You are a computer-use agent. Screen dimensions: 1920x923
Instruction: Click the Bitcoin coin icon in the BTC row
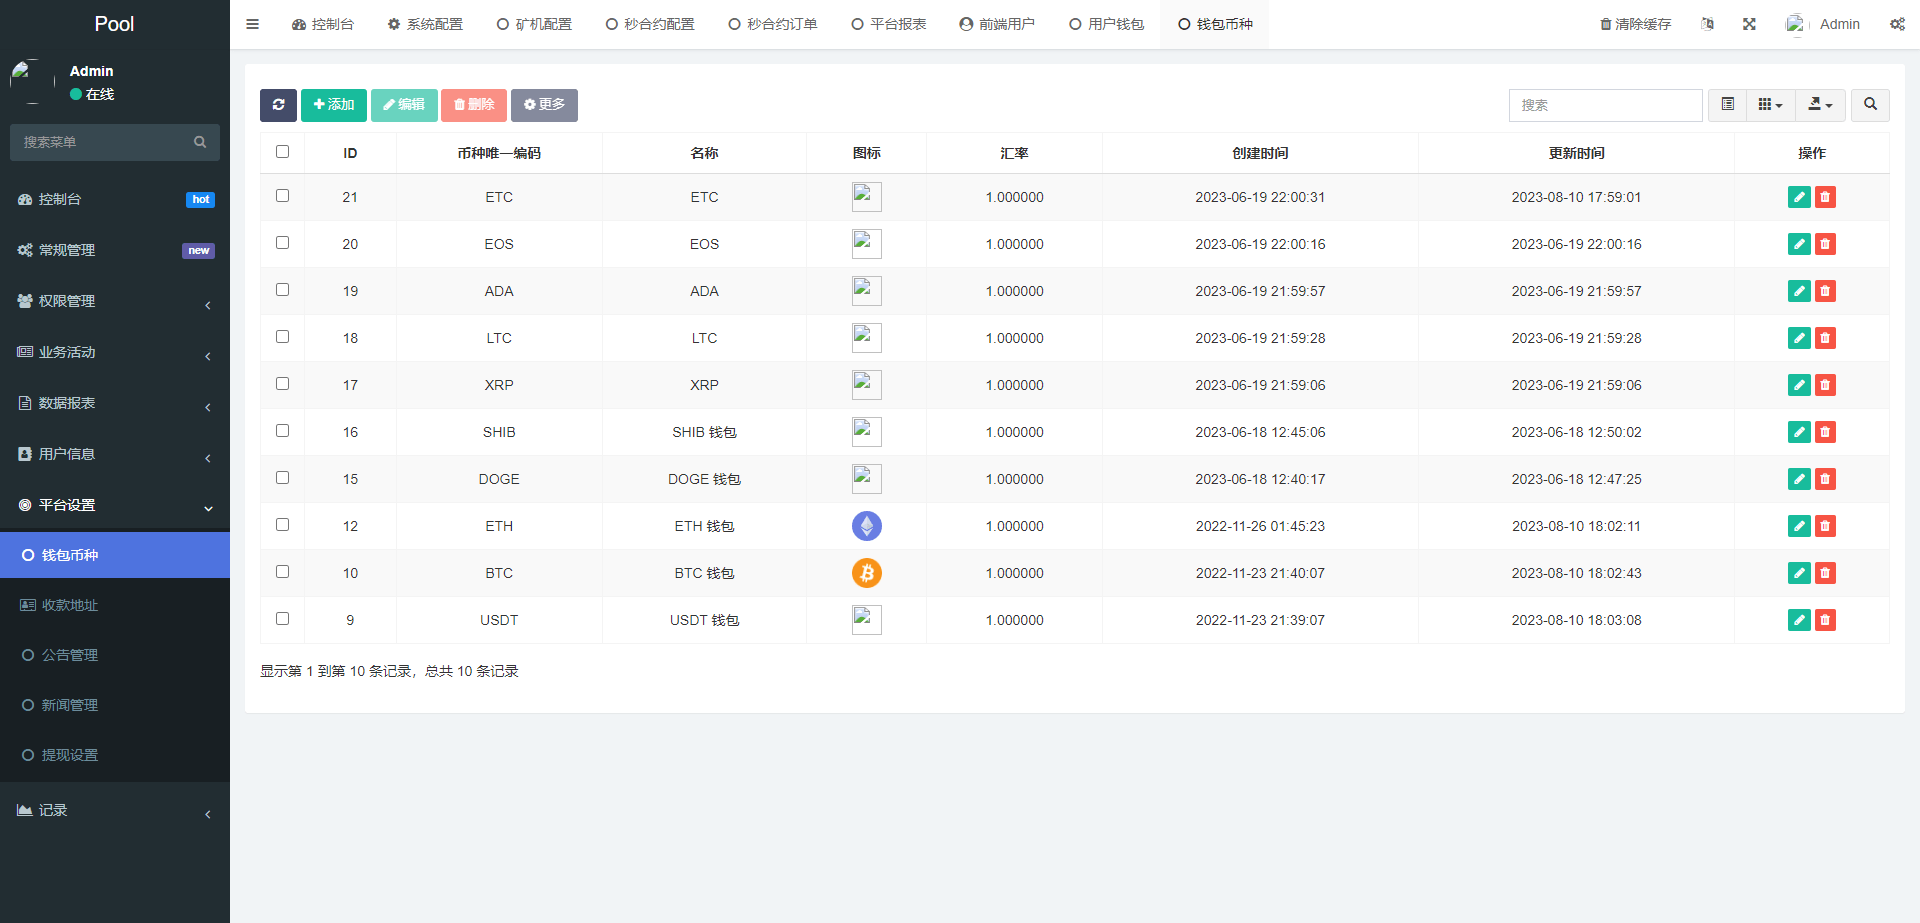866,573
